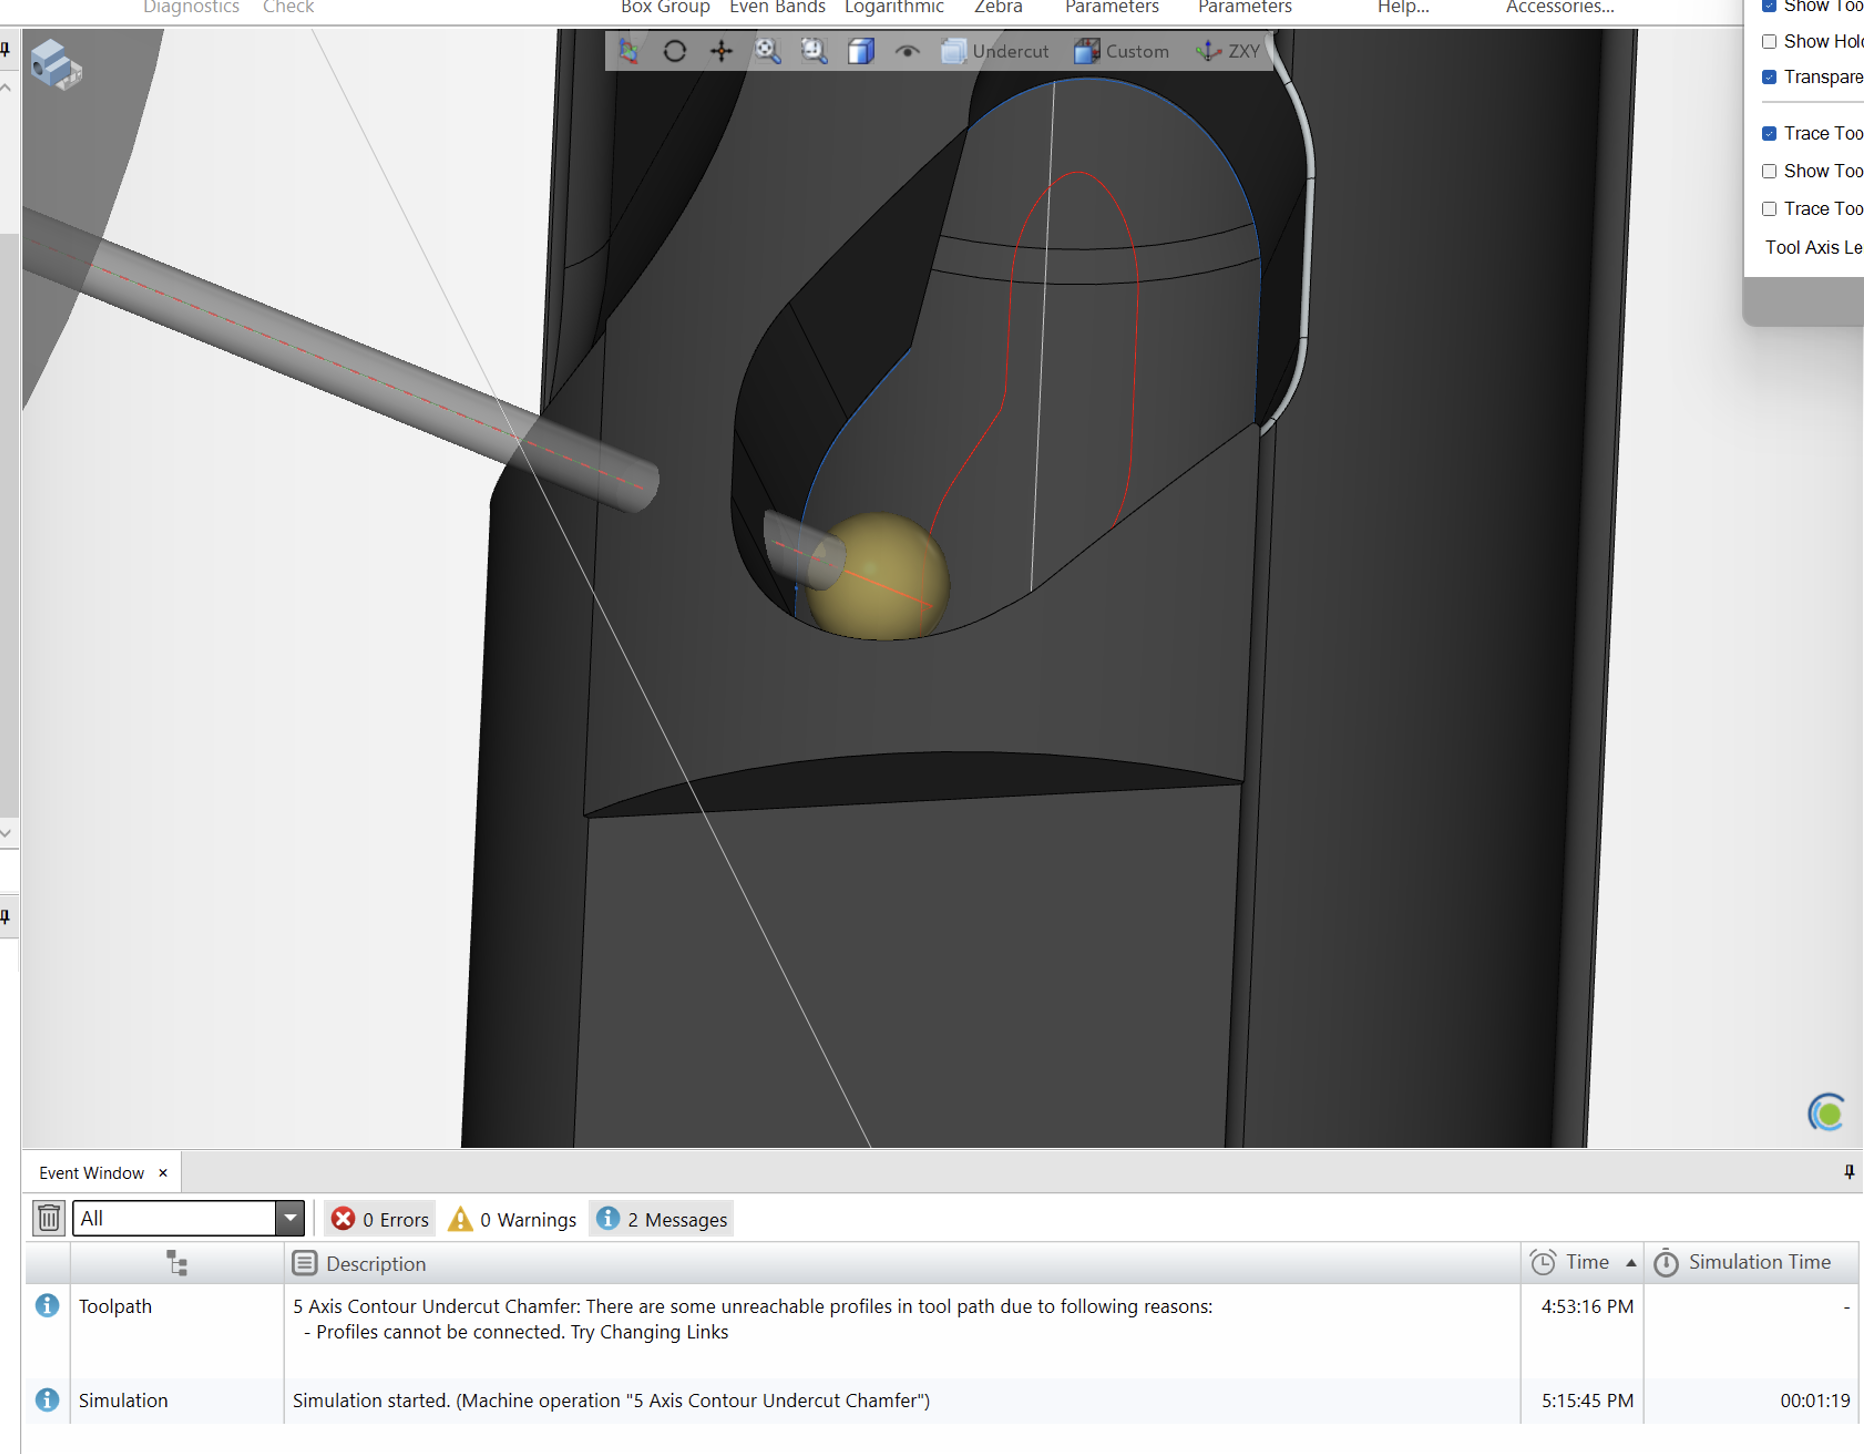Select the circular rotate view tool
The height and width of the screenshot is (1454, 1864).
(675, 51)
